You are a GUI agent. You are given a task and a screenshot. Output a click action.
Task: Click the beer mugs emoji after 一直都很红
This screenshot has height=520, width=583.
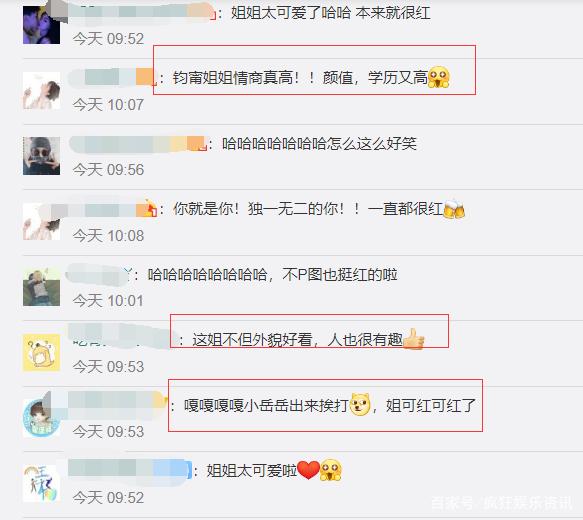[x=454, y=209]
